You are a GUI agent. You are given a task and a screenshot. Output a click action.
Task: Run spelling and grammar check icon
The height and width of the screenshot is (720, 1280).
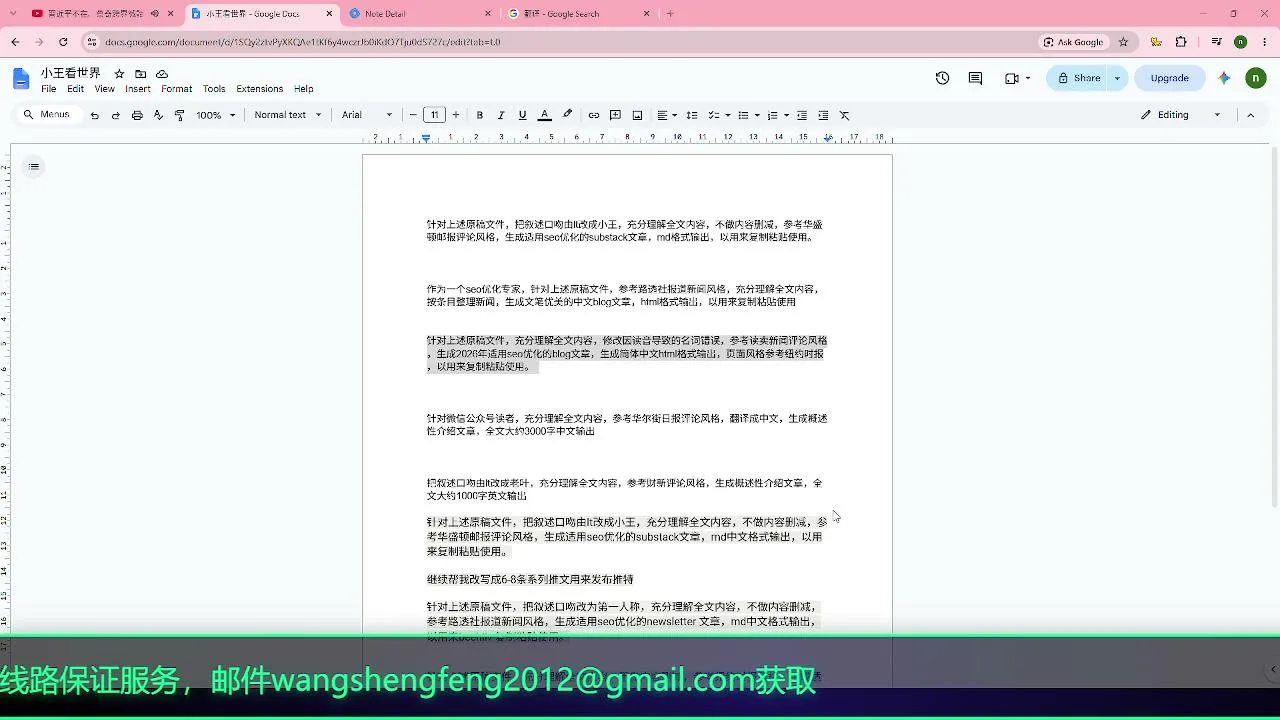tap(158, 115)
